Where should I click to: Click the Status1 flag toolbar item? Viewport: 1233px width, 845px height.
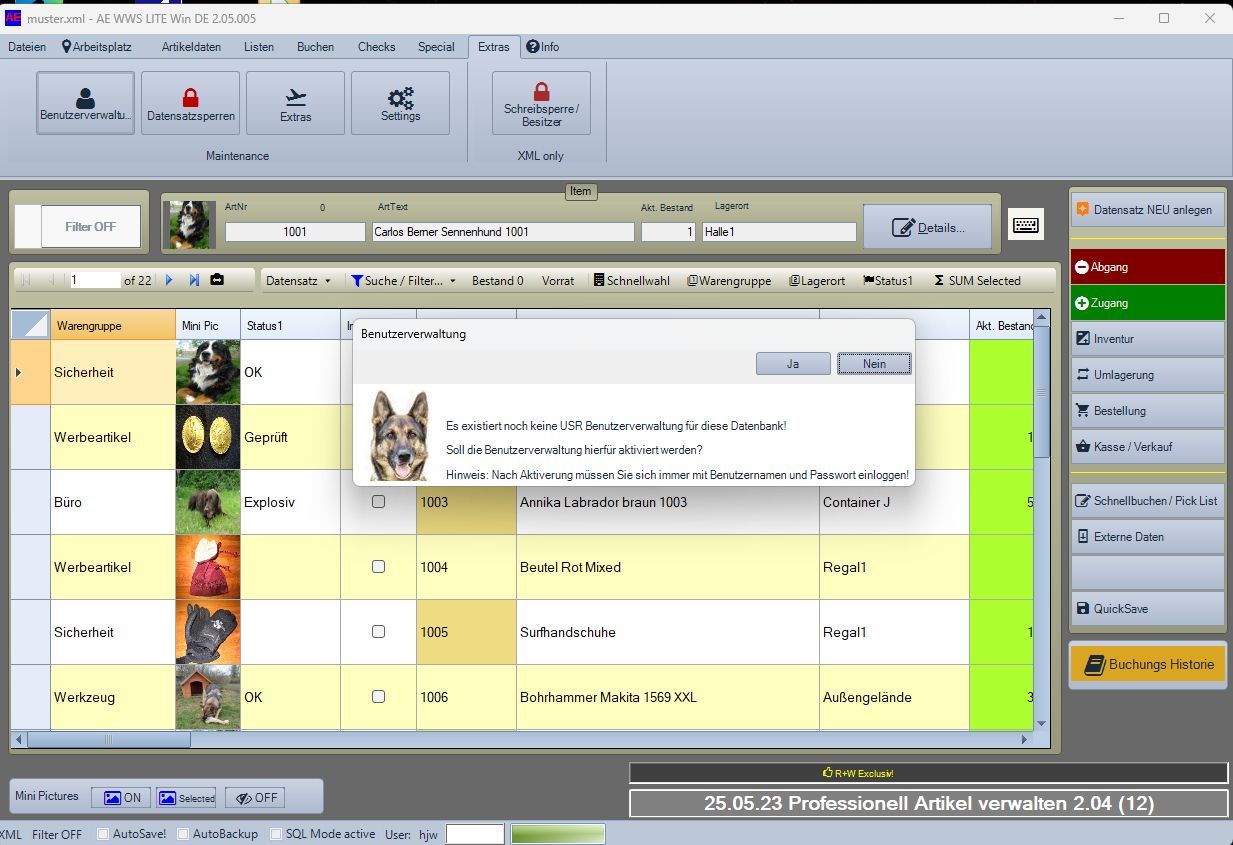click(x=887, y=281)
